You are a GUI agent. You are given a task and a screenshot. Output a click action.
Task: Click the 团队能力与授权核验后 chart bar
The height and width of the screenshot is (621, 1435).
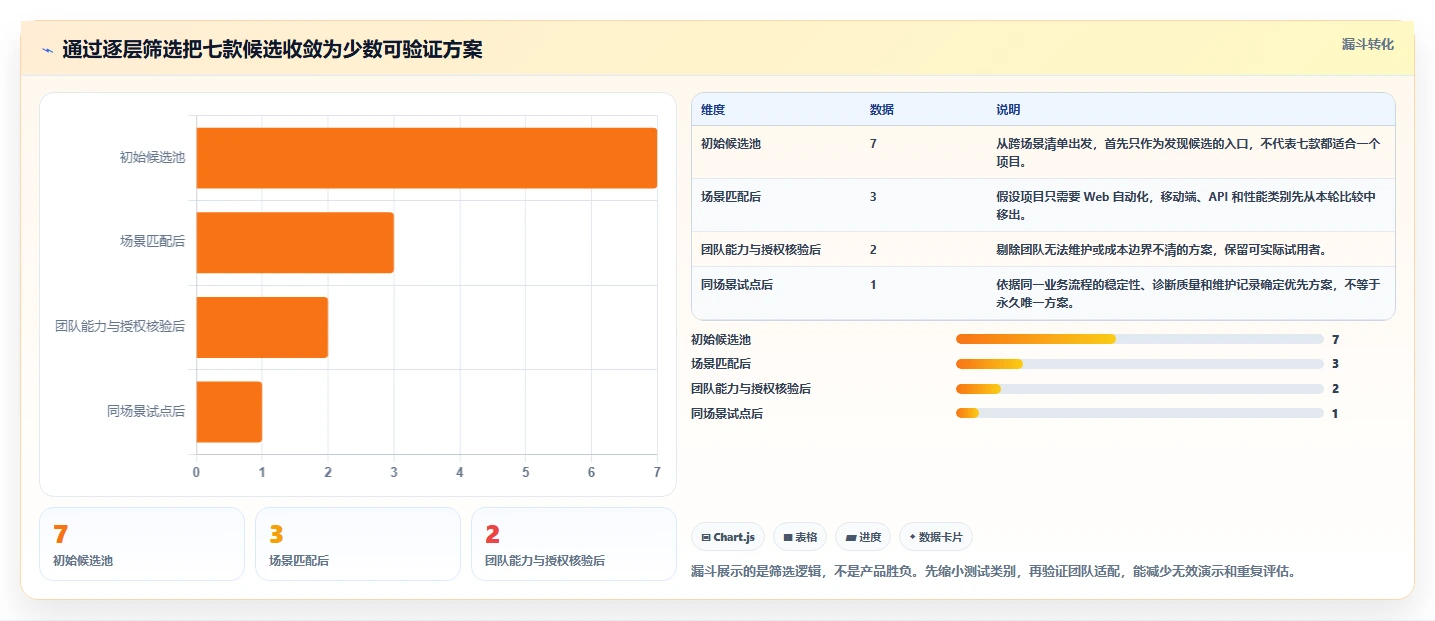(262, 327)
